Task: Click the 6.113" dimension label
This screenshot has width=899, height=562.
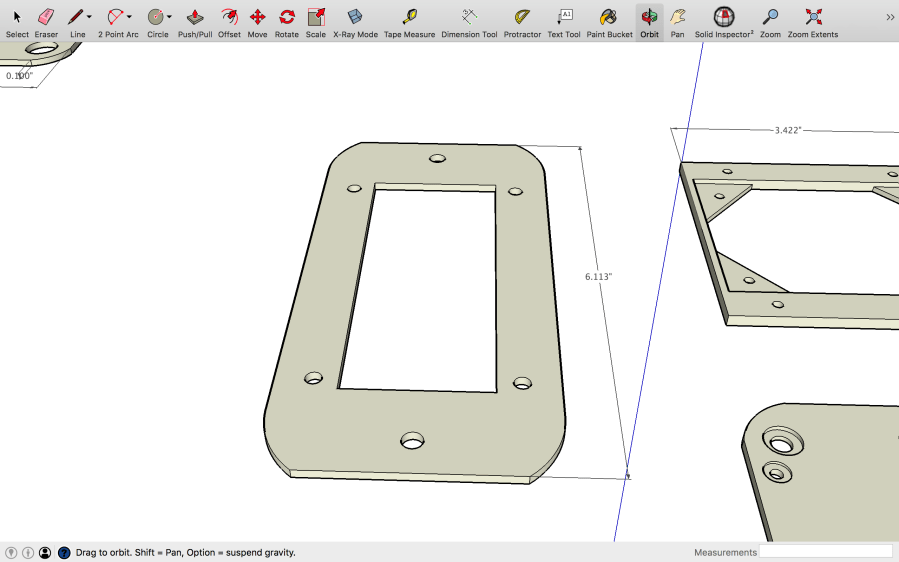Action: click(x=598, y=276)
